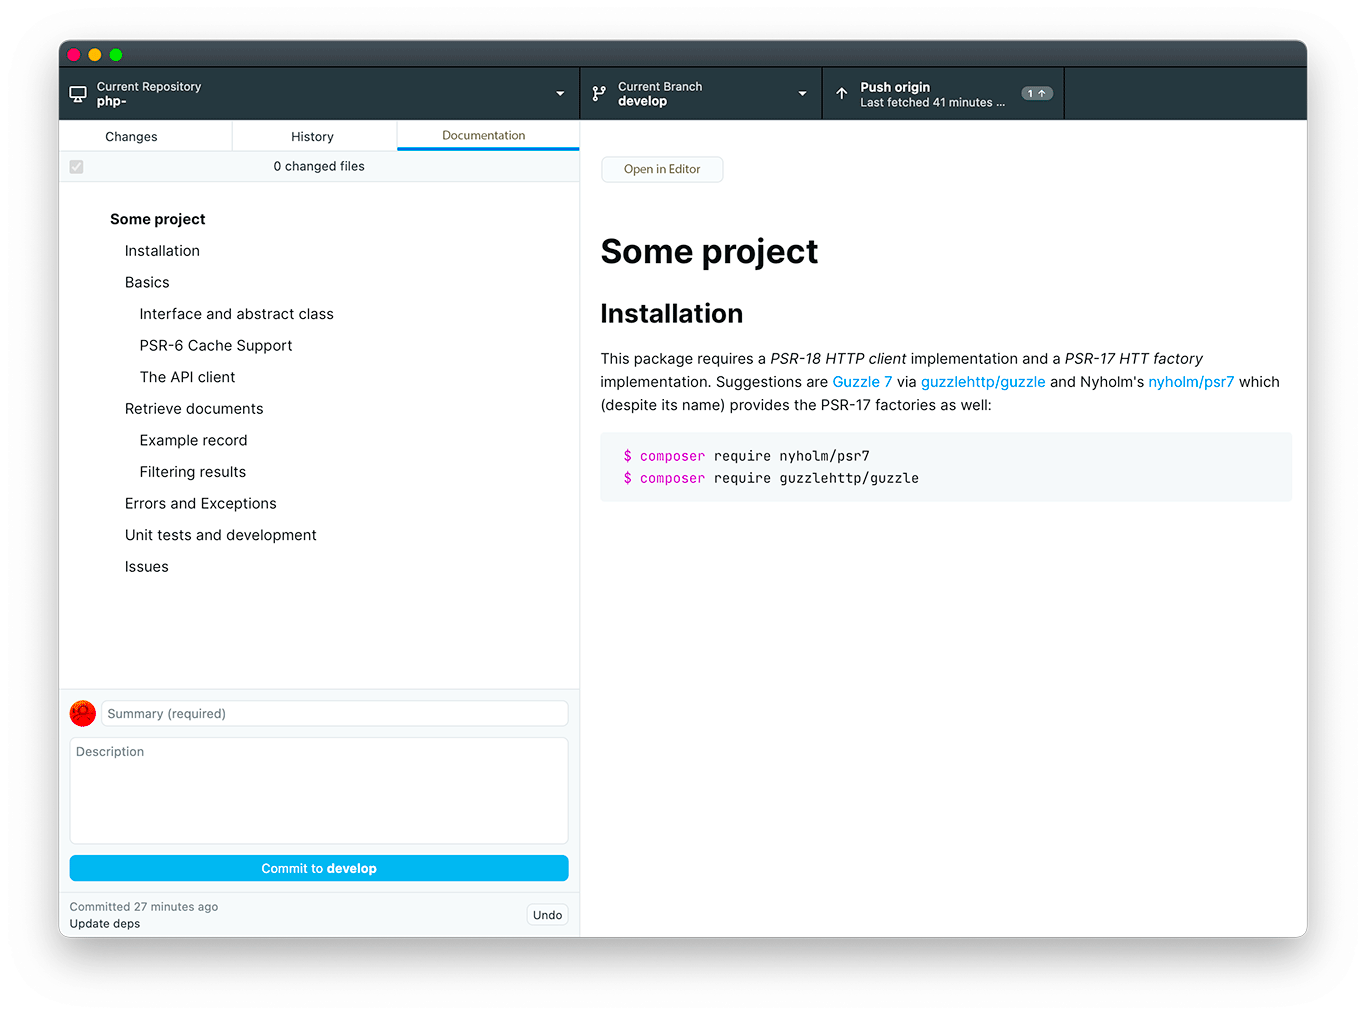Viewport: 1366px width, 1015px height.
Task: Click the 'Some project' main heading
Action: [x=709, y=252]
